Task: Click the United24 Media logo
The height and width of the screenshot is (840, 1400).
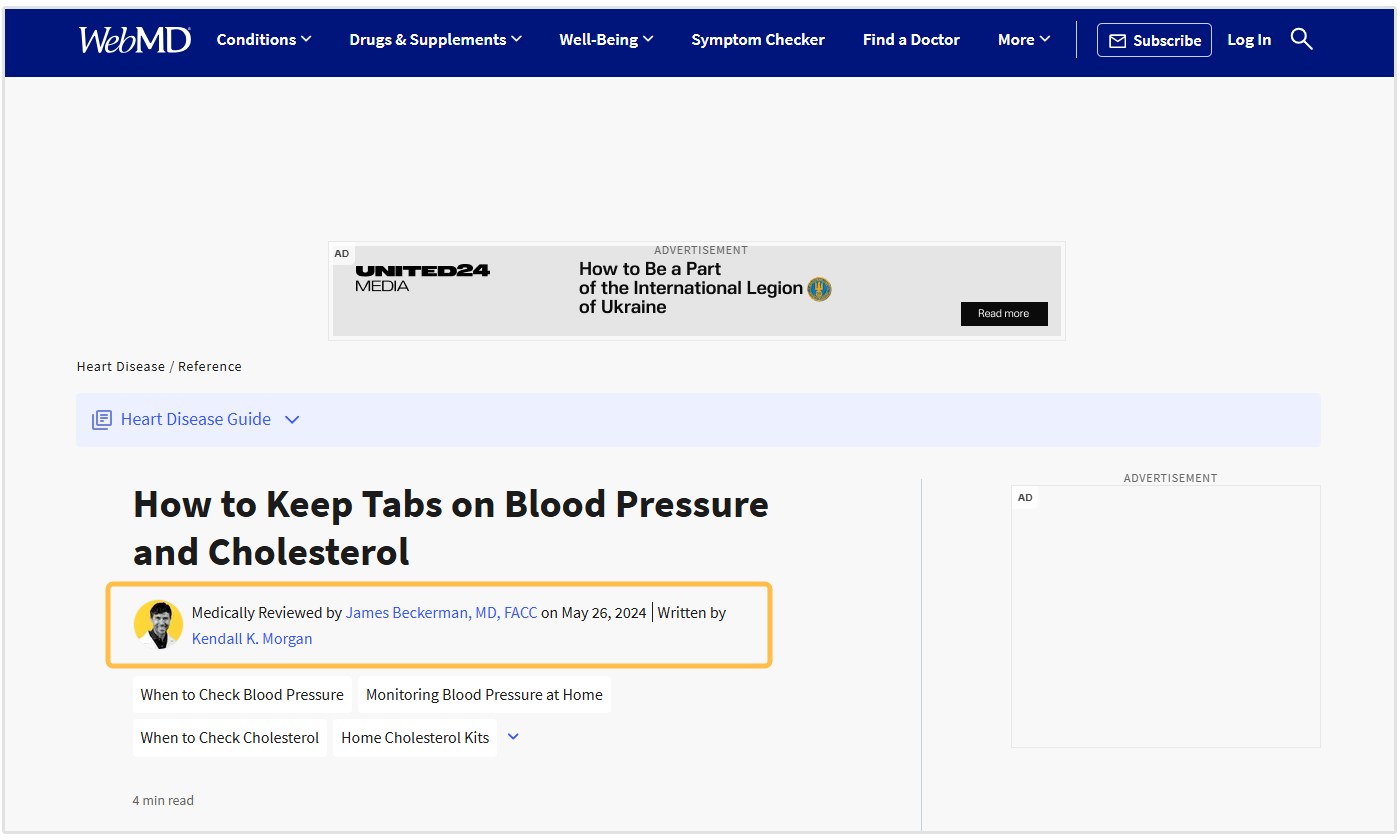Action: tap(422, 278)
